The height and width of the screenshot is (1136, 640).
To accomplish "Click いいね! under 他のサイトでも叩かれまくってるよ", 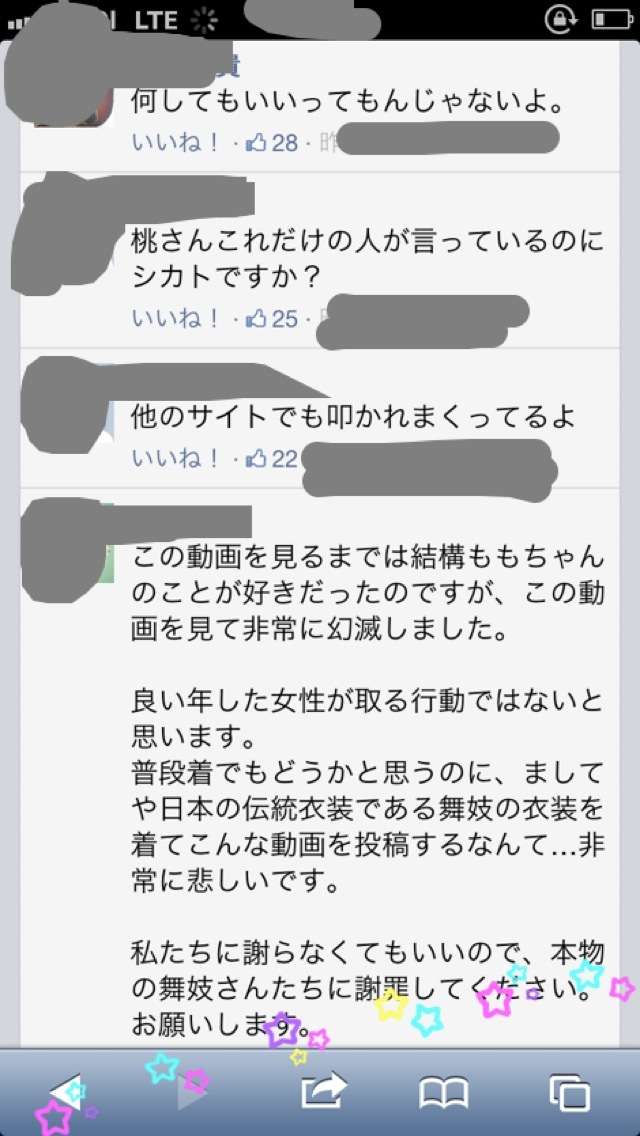I will pos(176,459).
